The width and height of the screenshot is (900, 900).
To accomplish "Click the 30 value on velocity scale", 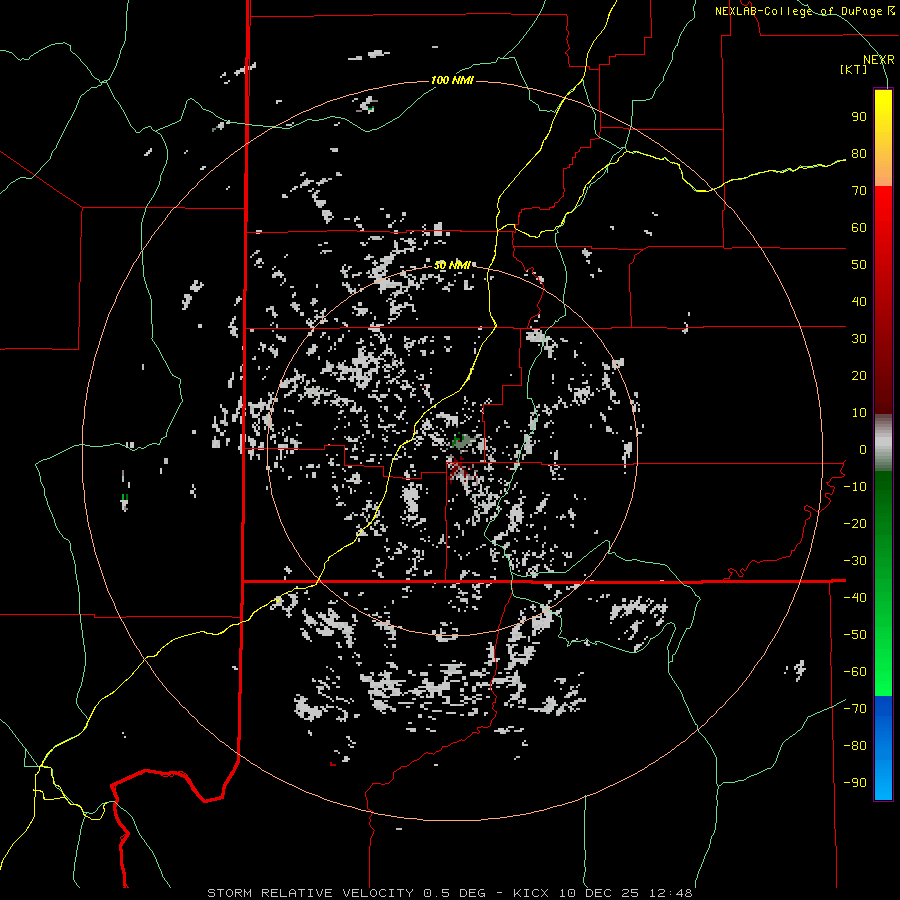I will pyautogui.click(x=859, y=339).
